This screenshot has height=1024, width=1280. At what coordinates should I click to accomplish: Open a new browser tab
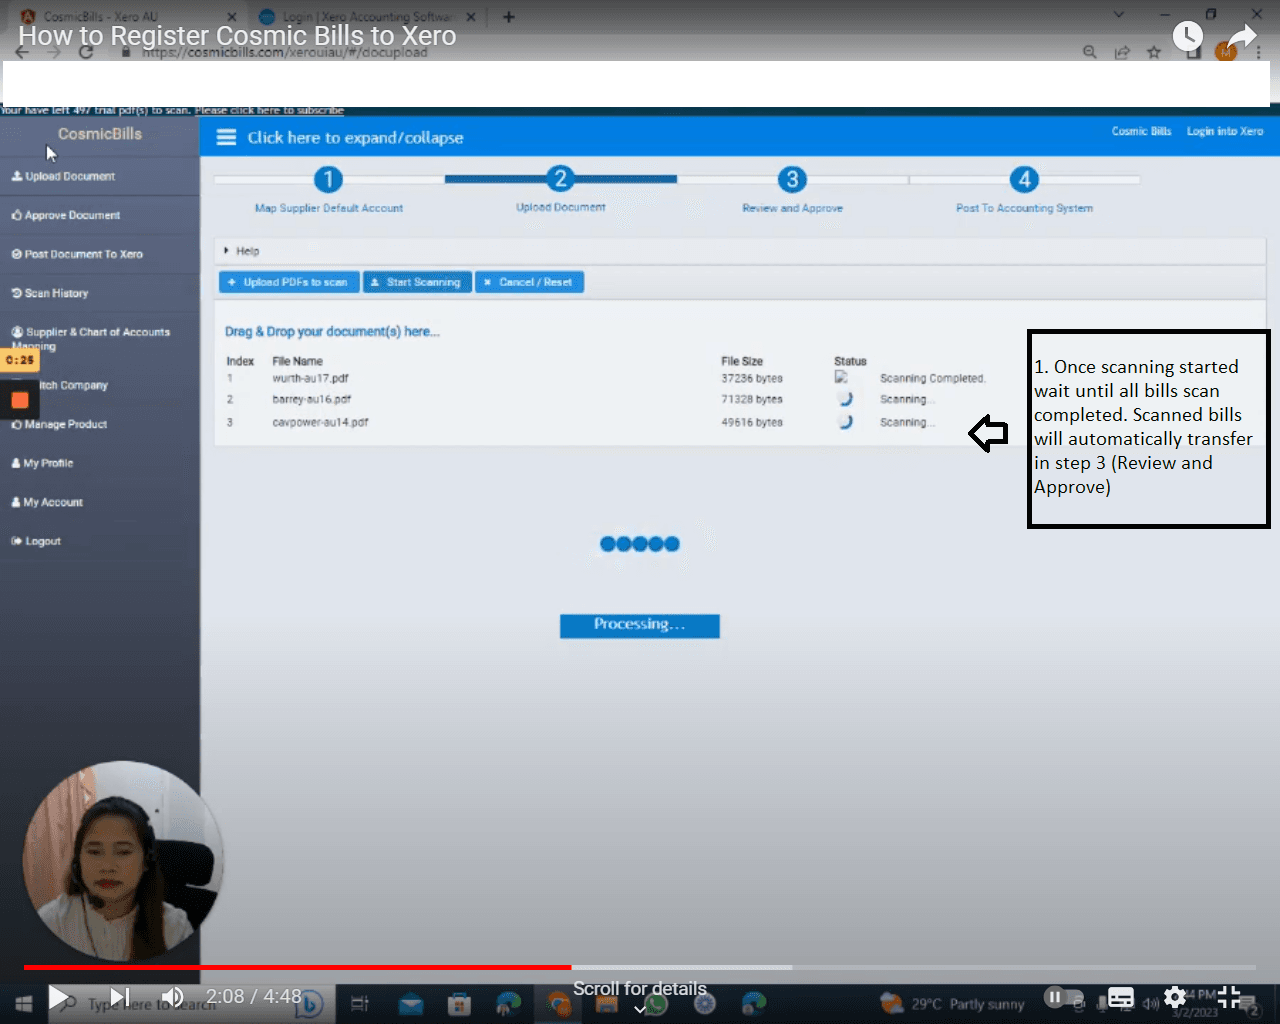pyautogui.click(x=509, y=16)
